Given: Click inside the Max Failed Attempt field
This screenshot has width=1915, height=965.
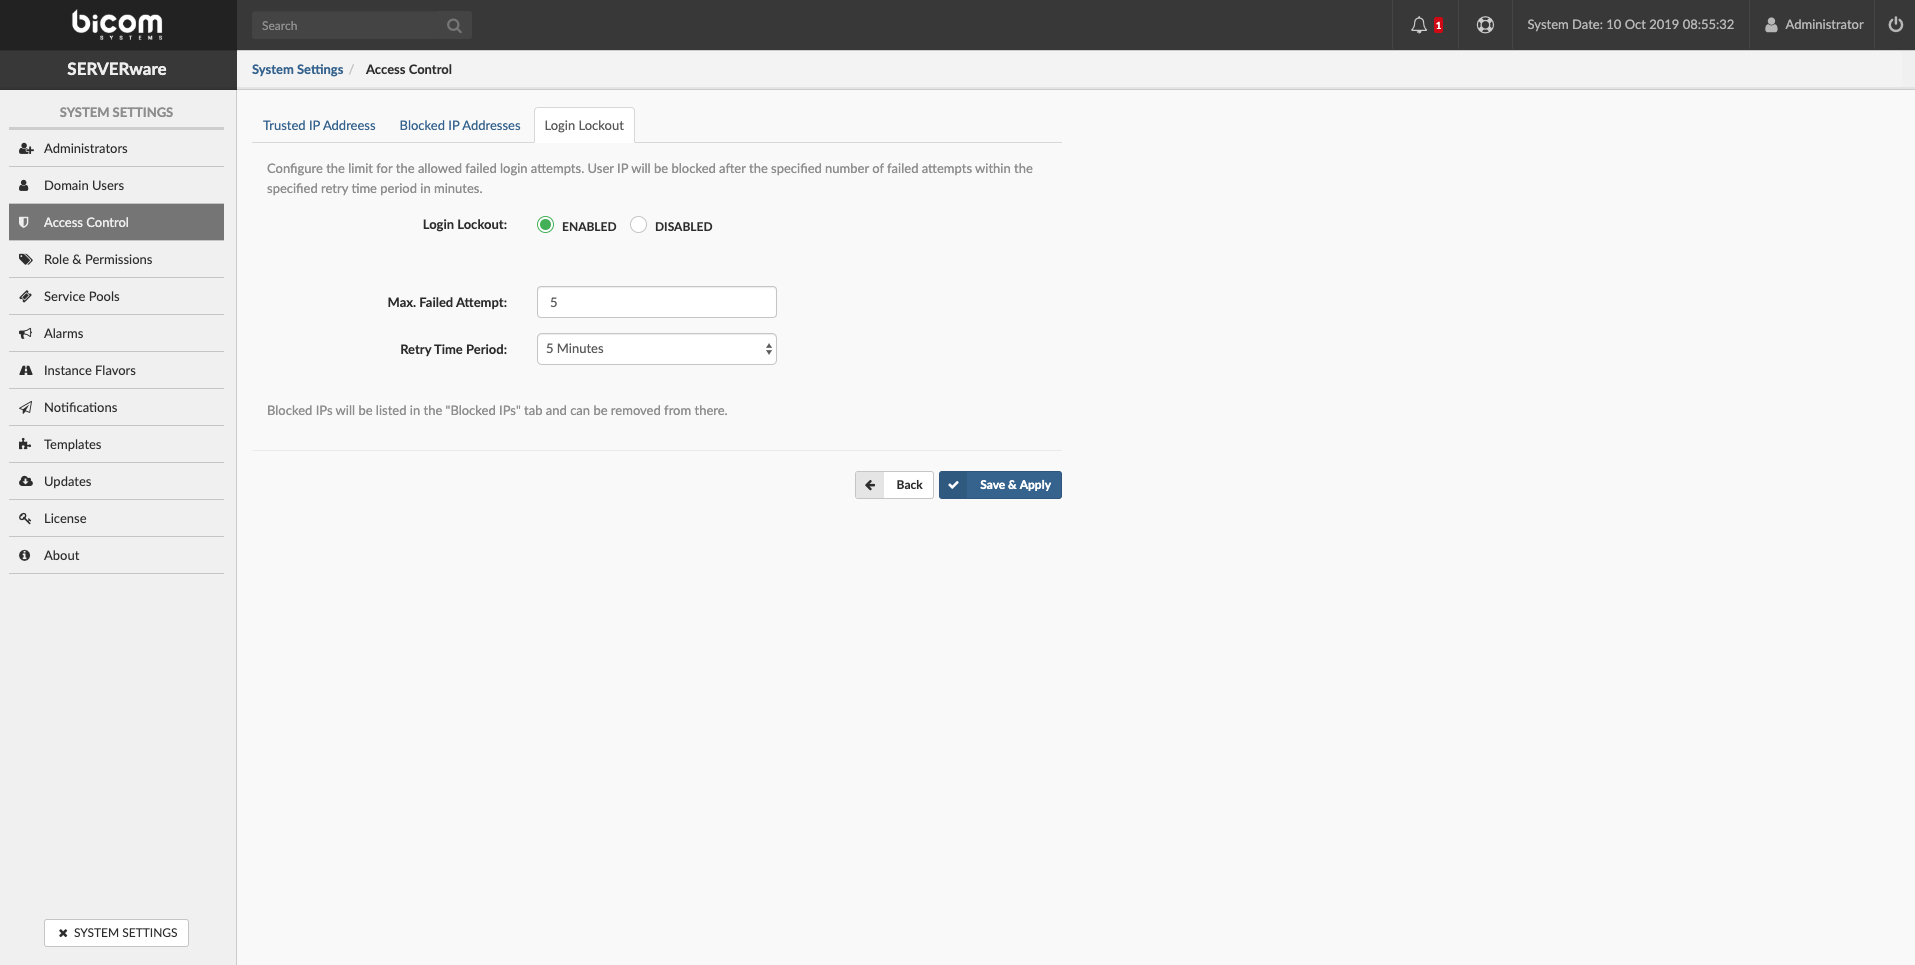Looking at the screenshot, I should pyautogui.click(x=656, y=301).
